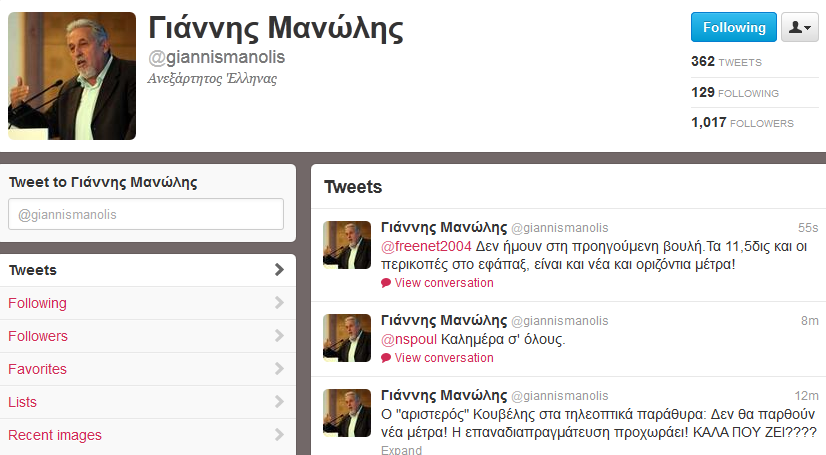Toggle the blue Following button
Image resolution: width=826 pixels, height=455 pixels.
(x=734, y=27)
